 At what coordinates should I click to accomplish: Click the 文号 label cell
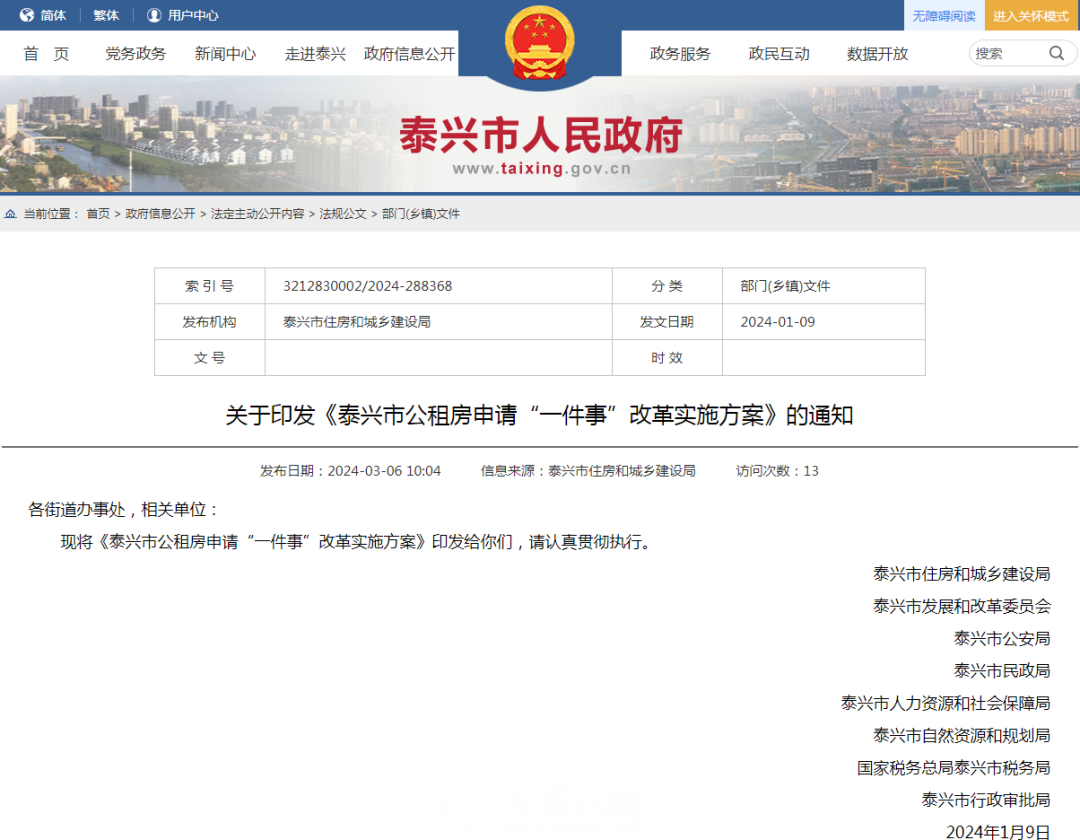(209, 358)
